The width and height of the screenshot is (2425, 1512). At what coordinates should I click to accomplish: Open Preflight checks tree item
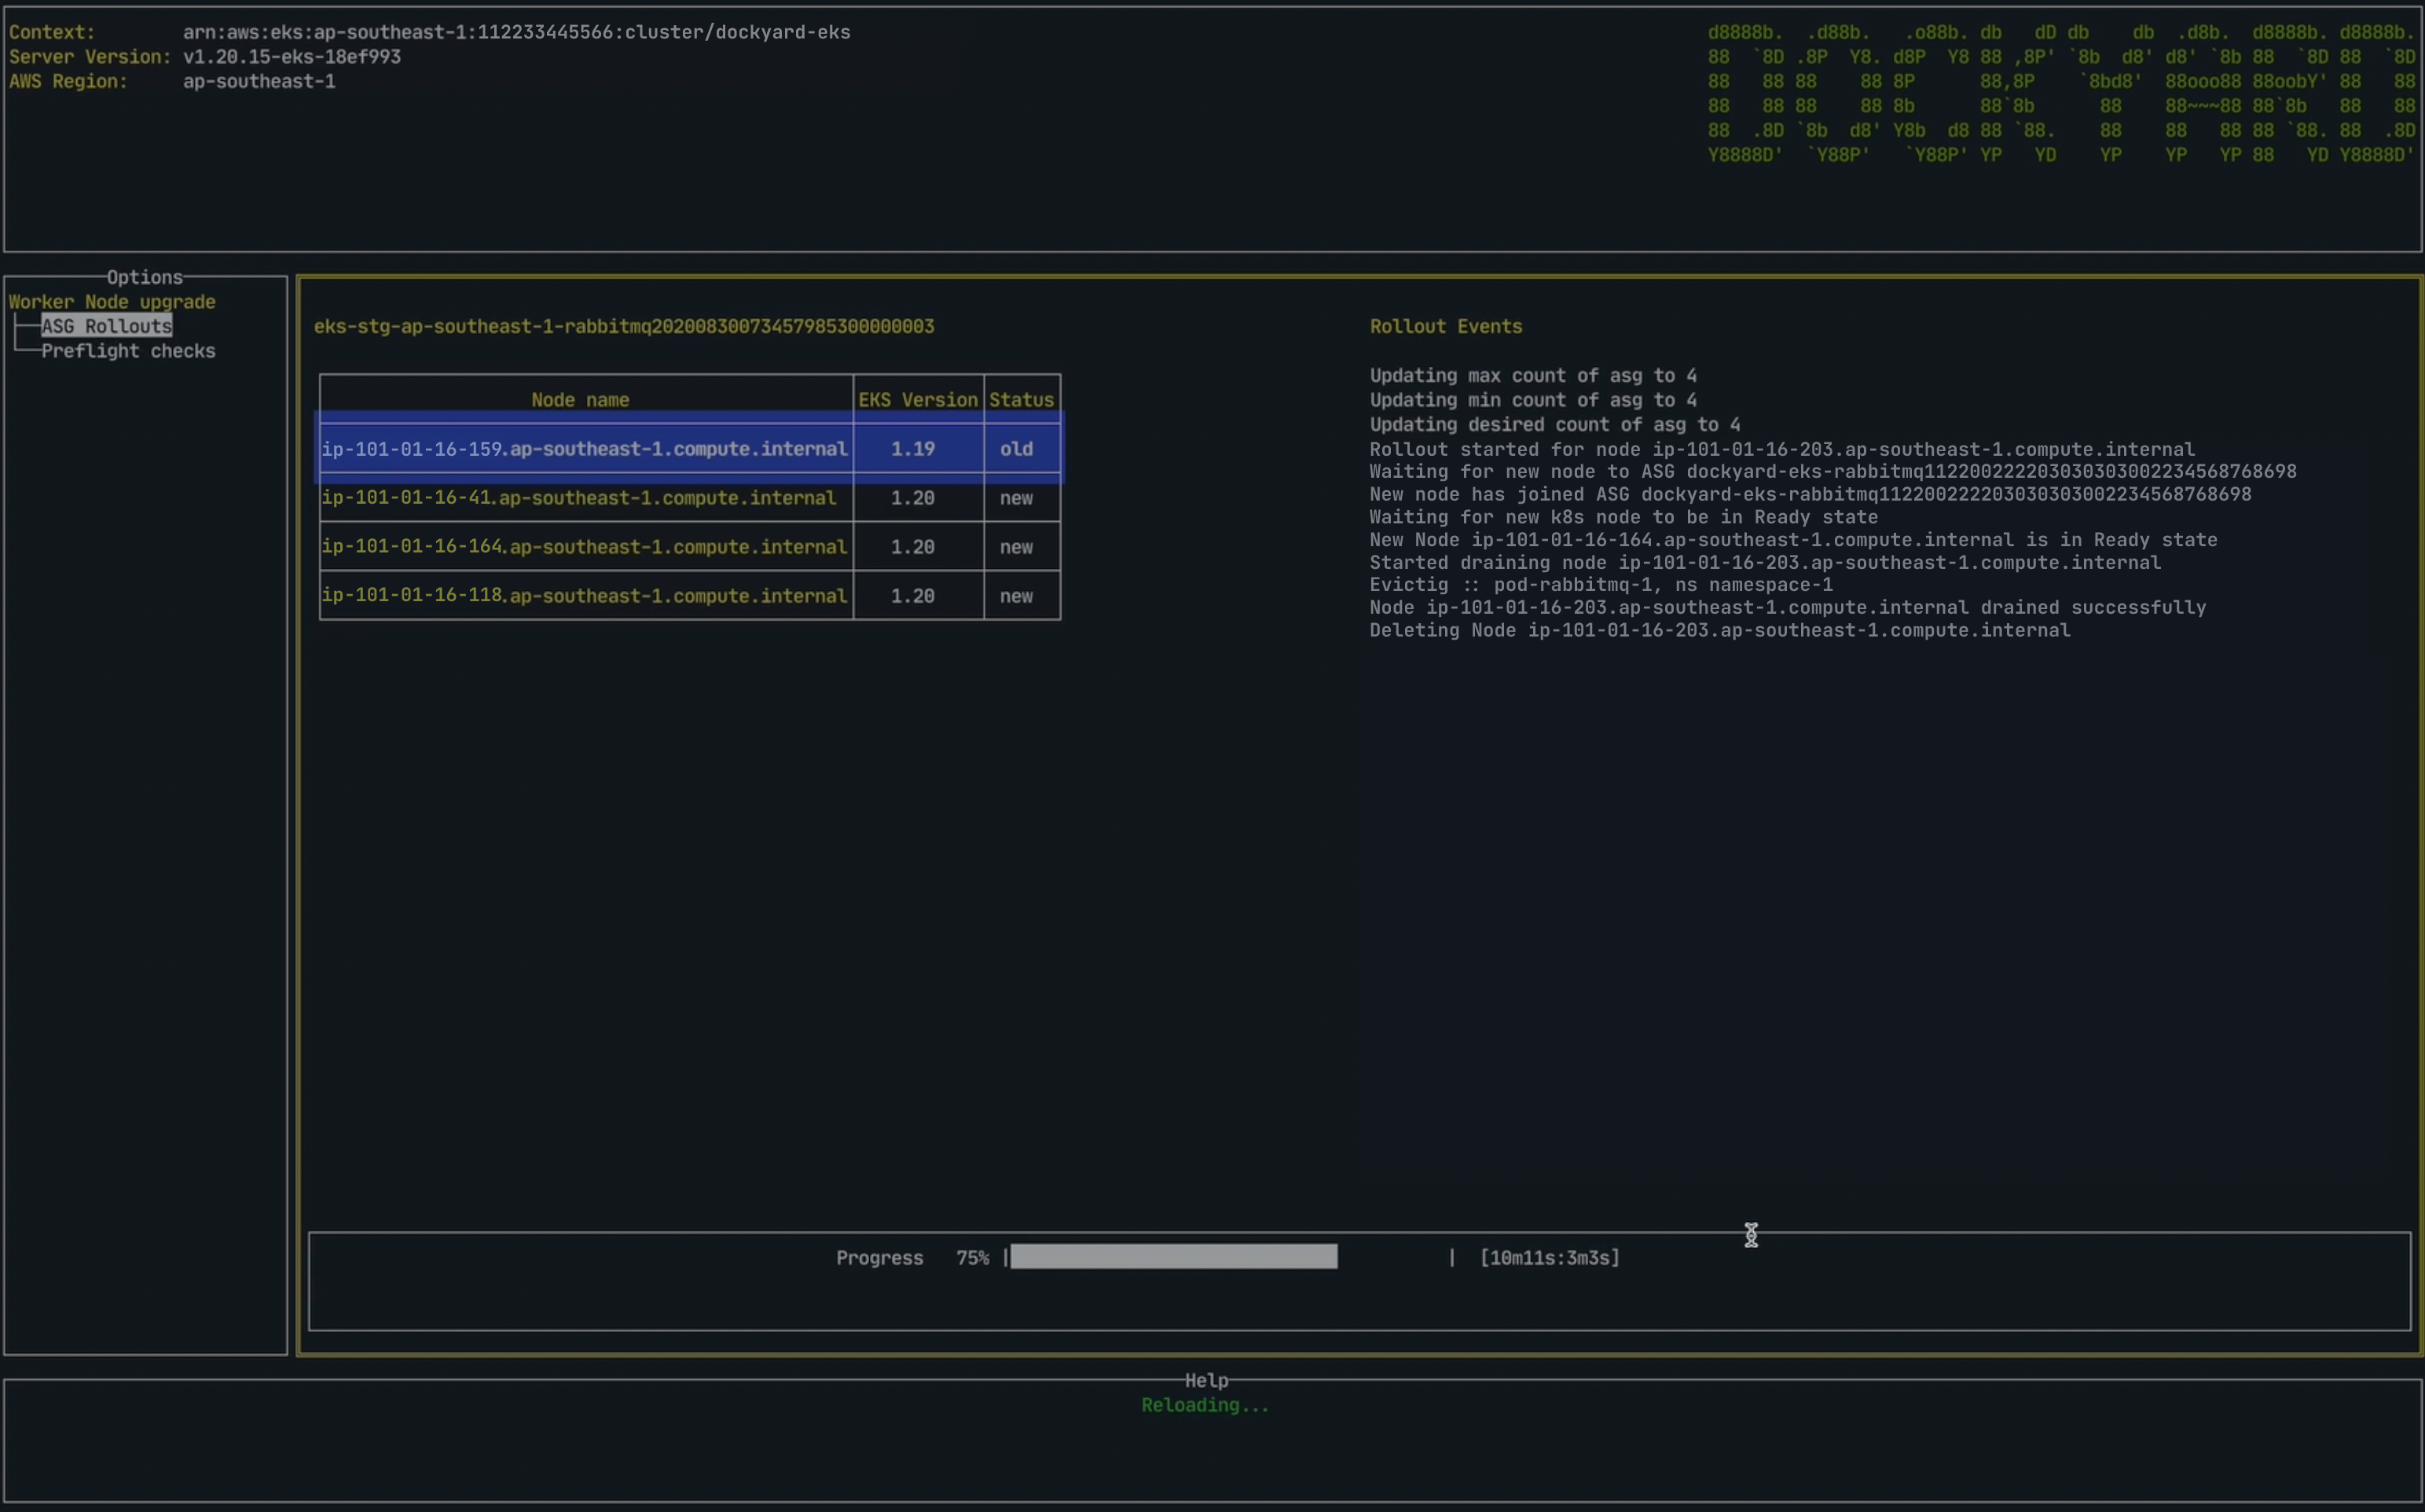[x=128, y=351]
